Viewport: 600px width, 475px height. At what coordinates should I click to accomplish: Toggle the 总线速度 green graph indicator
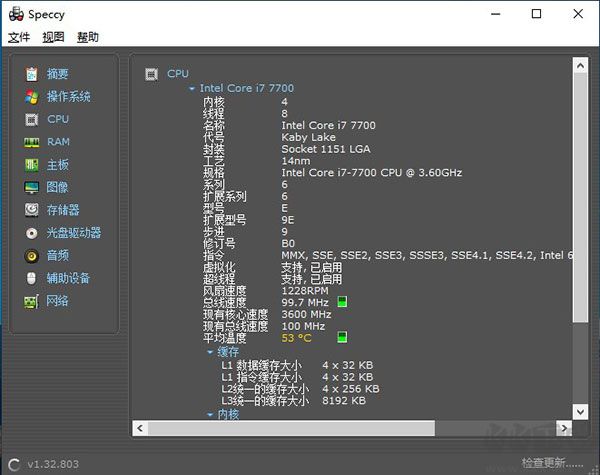342,302
